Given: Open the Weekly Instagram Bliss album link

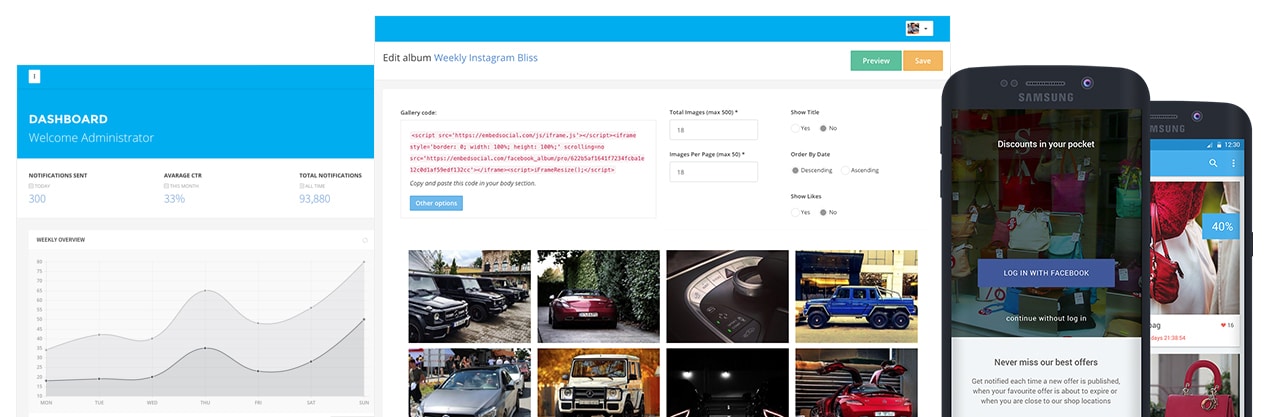Looking at the screenshot, I should [x=486, y=58].
